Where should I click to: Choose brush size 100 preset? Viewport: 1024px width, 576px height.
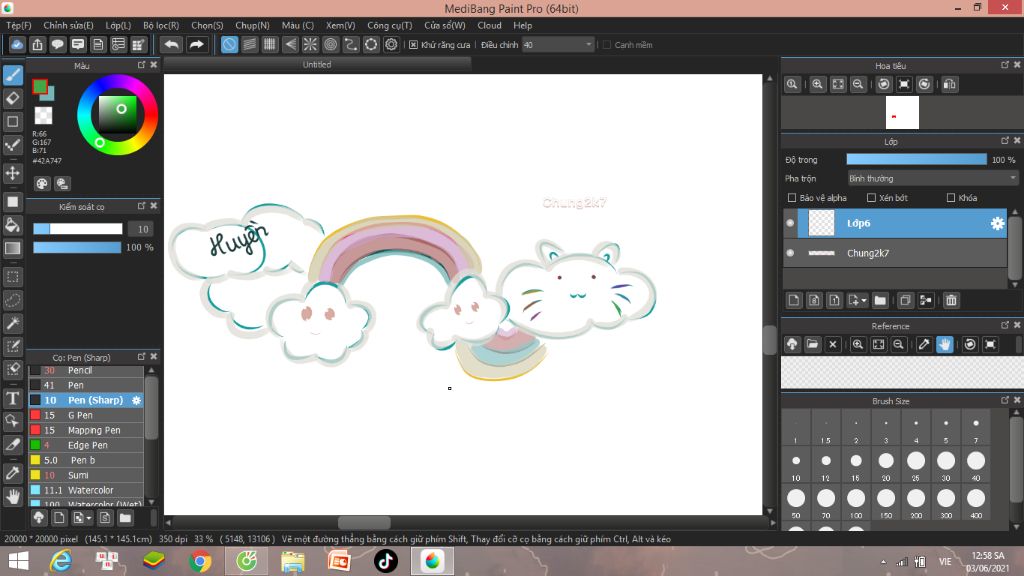856,501
